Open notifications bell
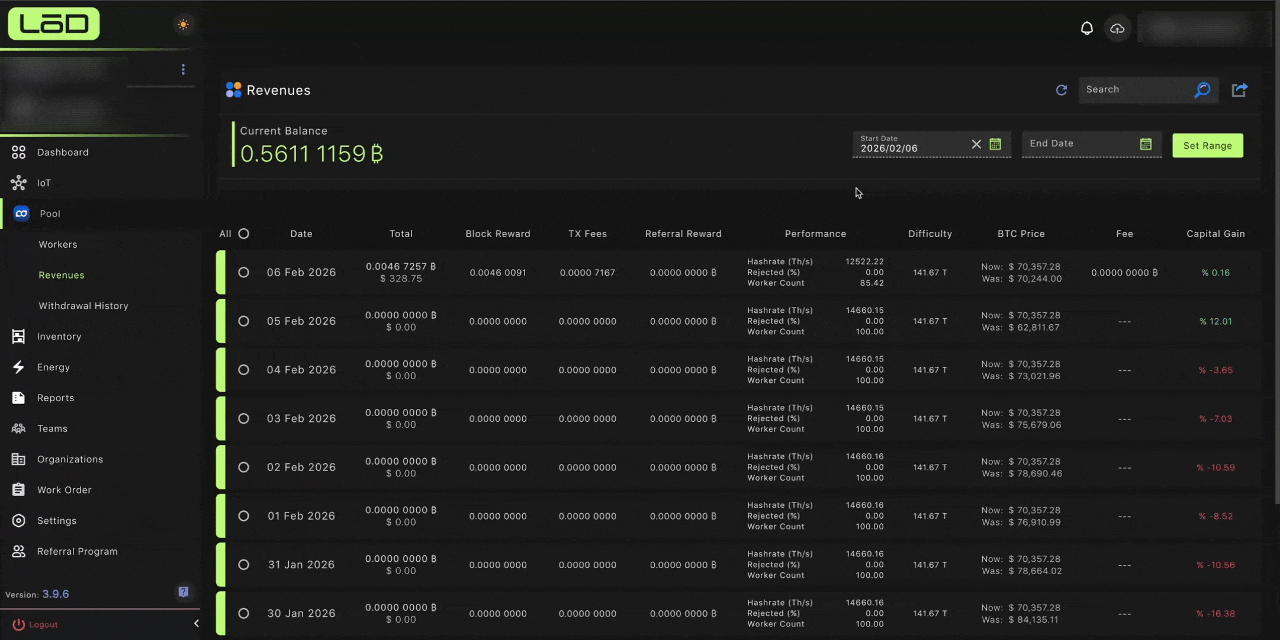Viewport: 1280px width, 640px height. tap(1087, 28)
